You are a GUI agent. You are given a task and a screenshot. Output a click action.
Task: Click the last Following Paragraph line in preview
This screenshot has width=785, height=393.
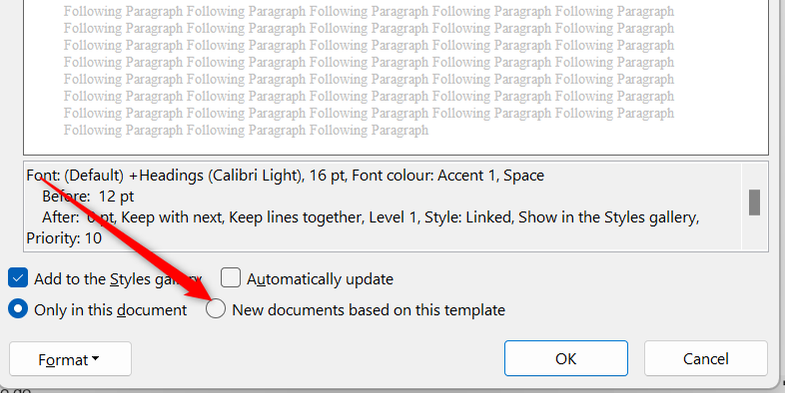pyautogui.click(x=246, y=130)
